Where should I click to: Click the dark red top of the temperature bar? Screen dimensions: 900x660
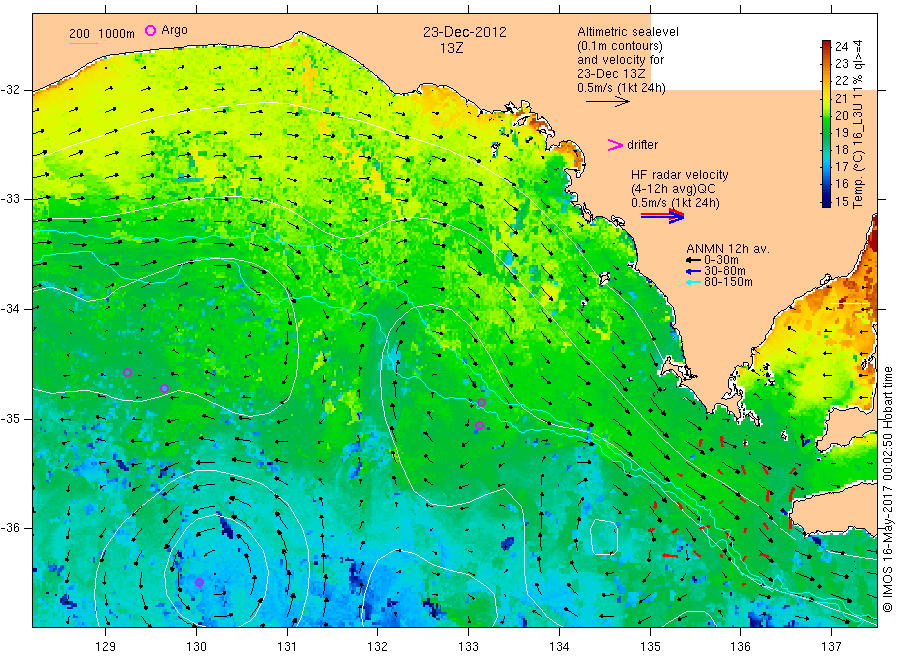point(826,46)
